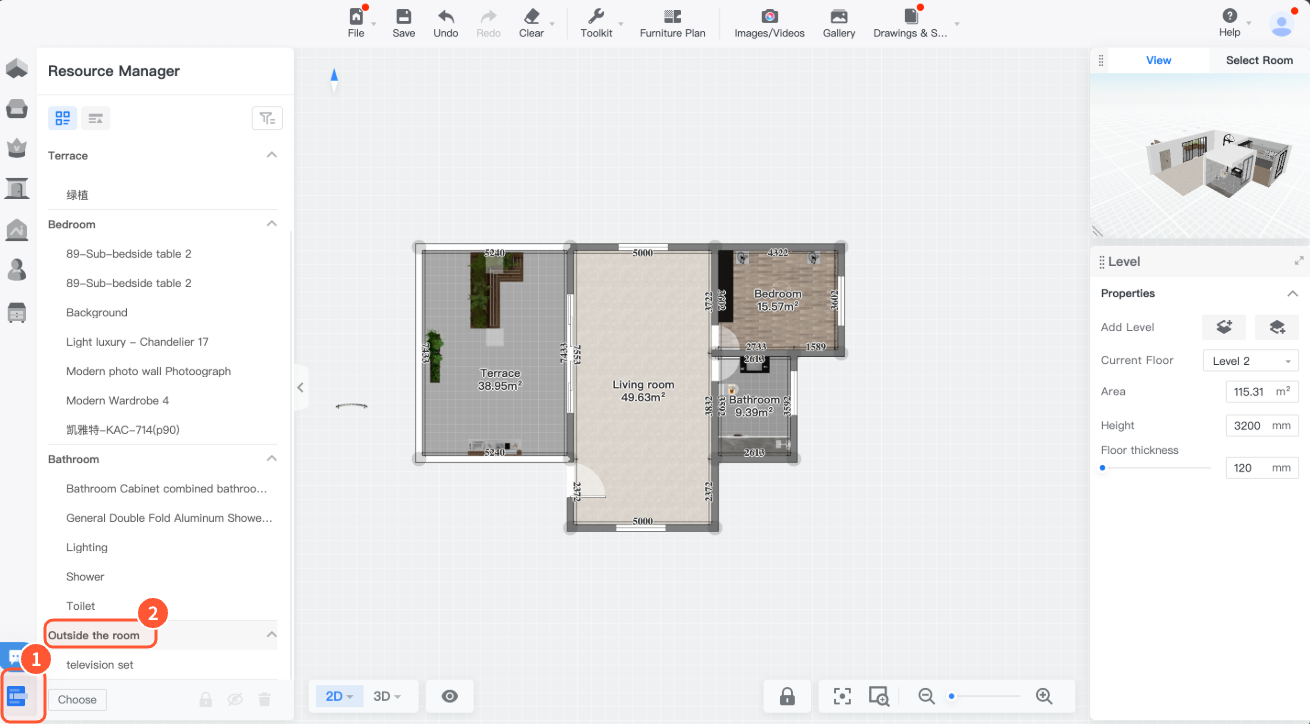Select the television set item
Screen dimensions: 1310x724
coord(100,665)
